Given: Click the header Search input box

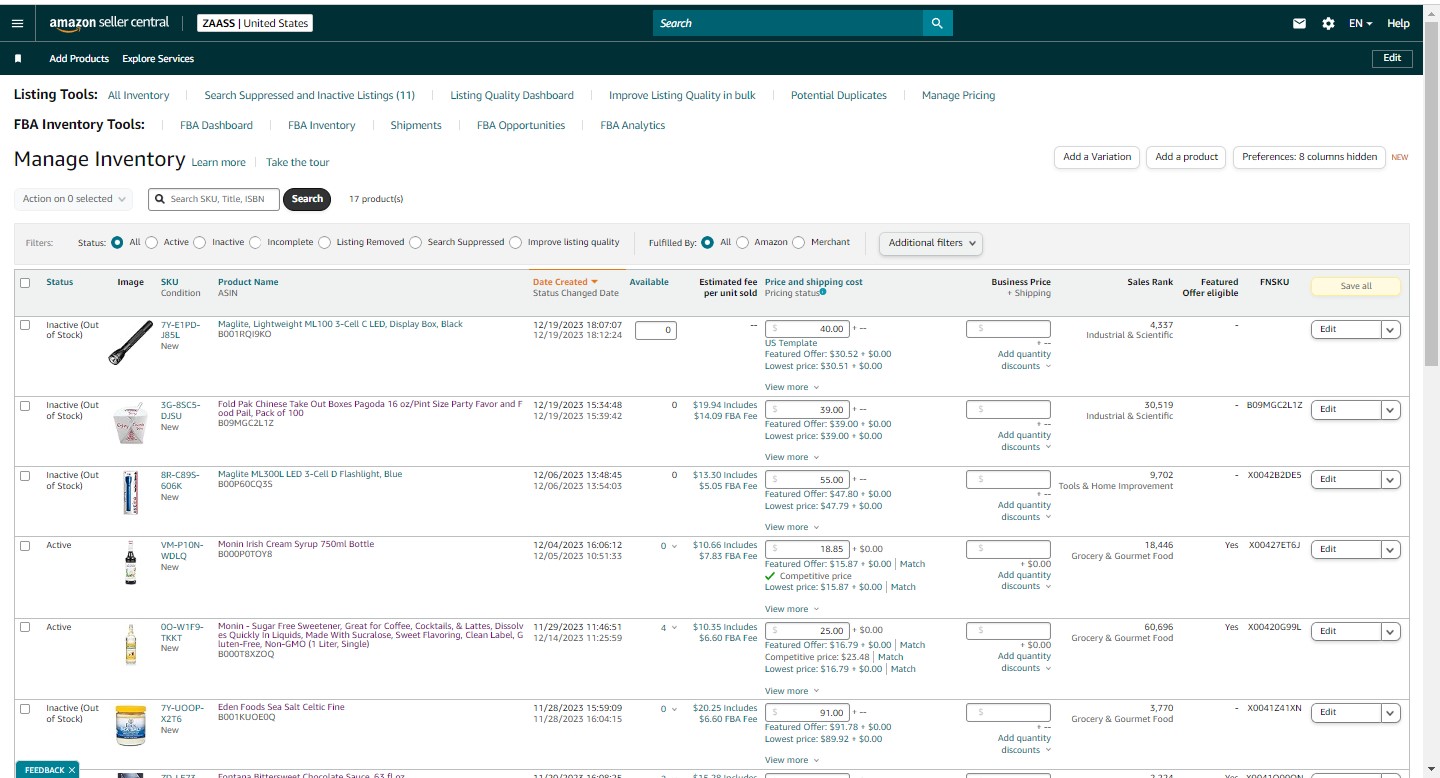Looking at the screenshot, I should click(788, 23).
